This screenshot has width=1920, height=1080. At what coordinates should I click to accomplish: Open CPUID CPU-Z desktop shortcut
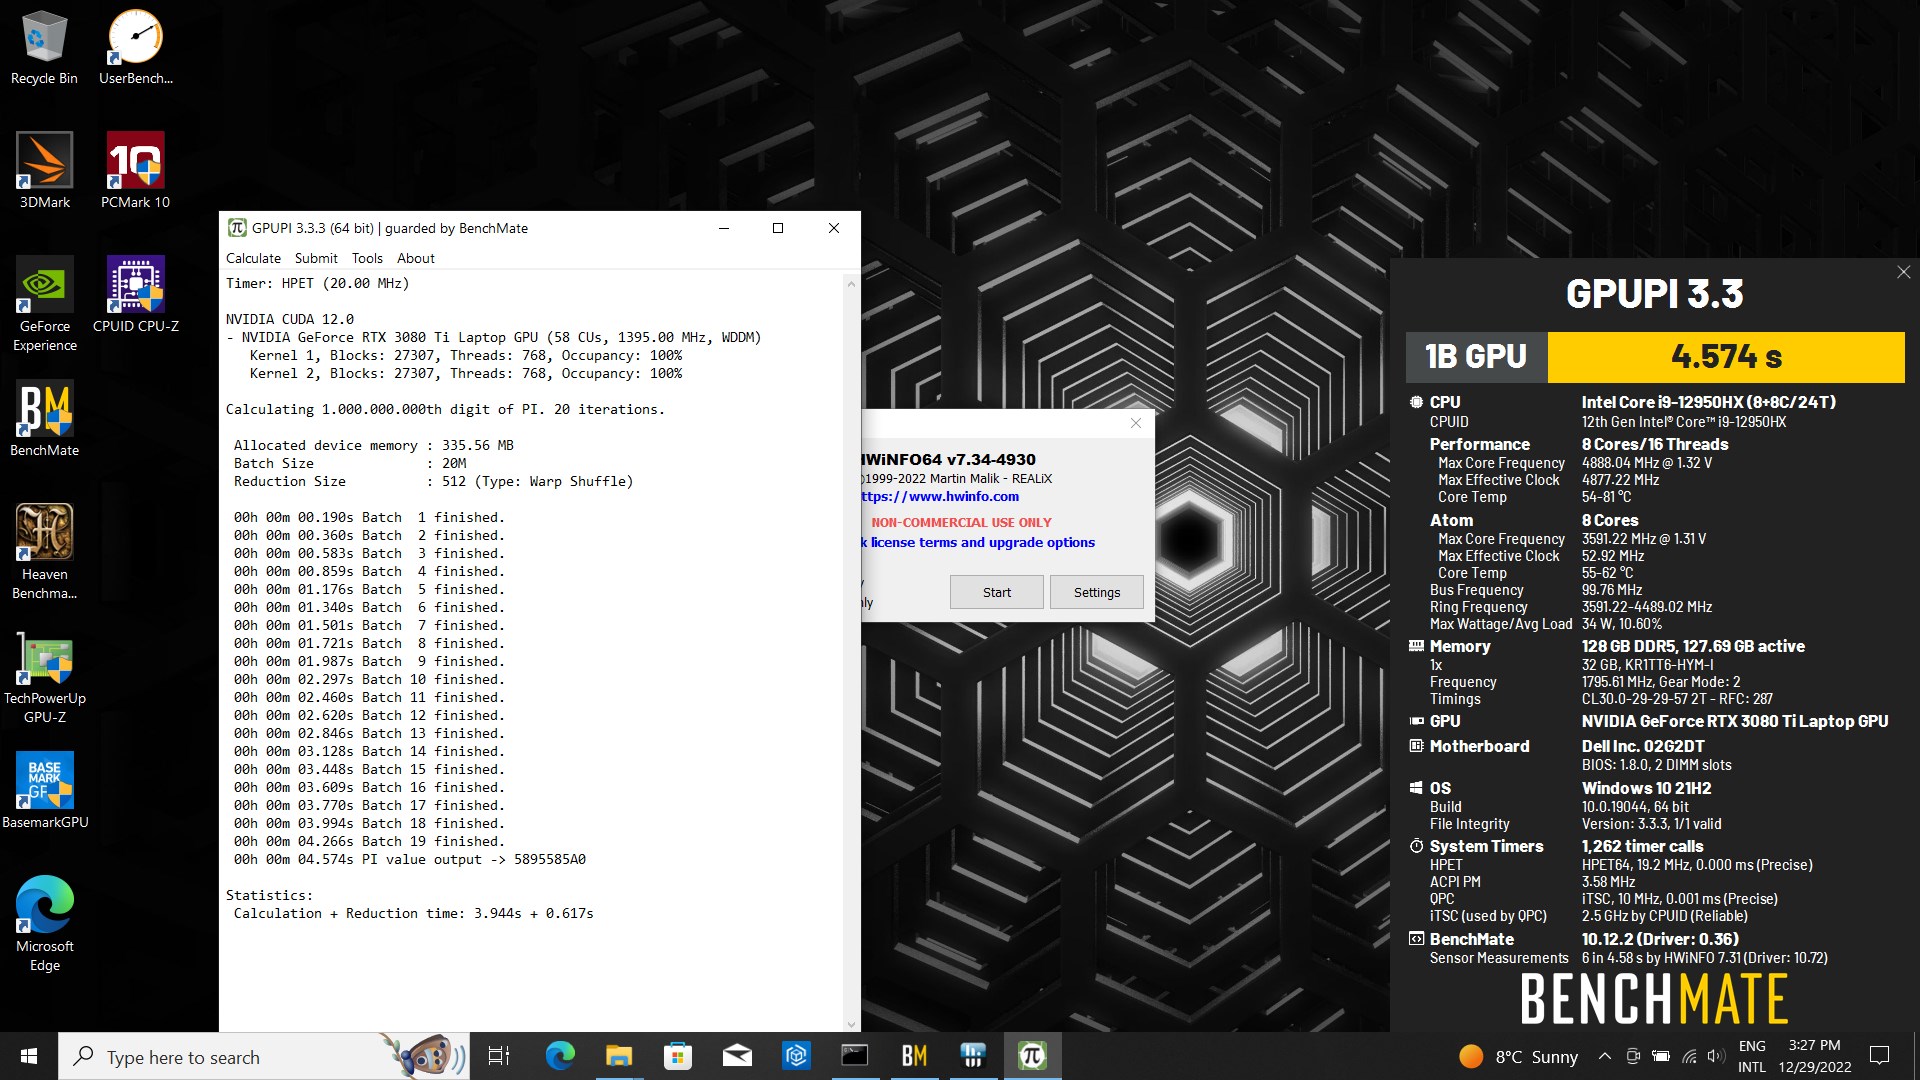click(135, 295)
